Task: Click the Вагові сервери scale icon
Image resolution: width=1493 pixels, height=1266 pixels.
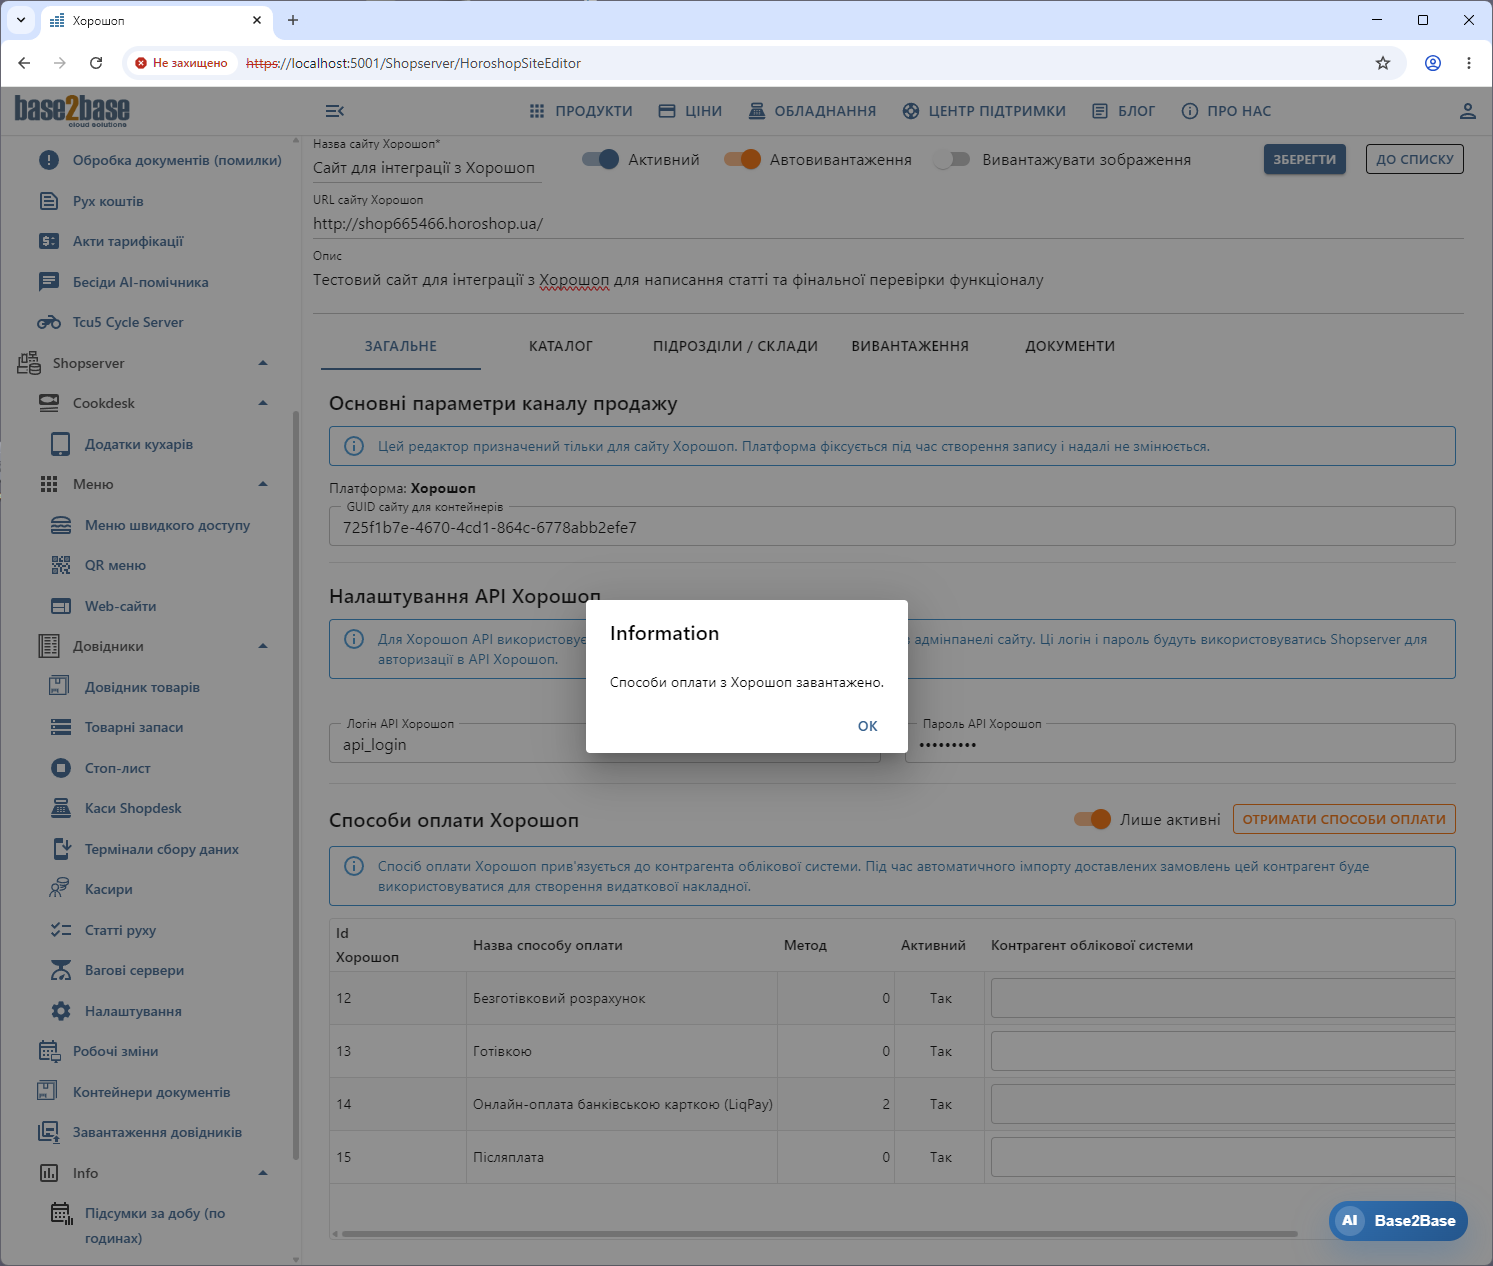Action: pos(61,970)
